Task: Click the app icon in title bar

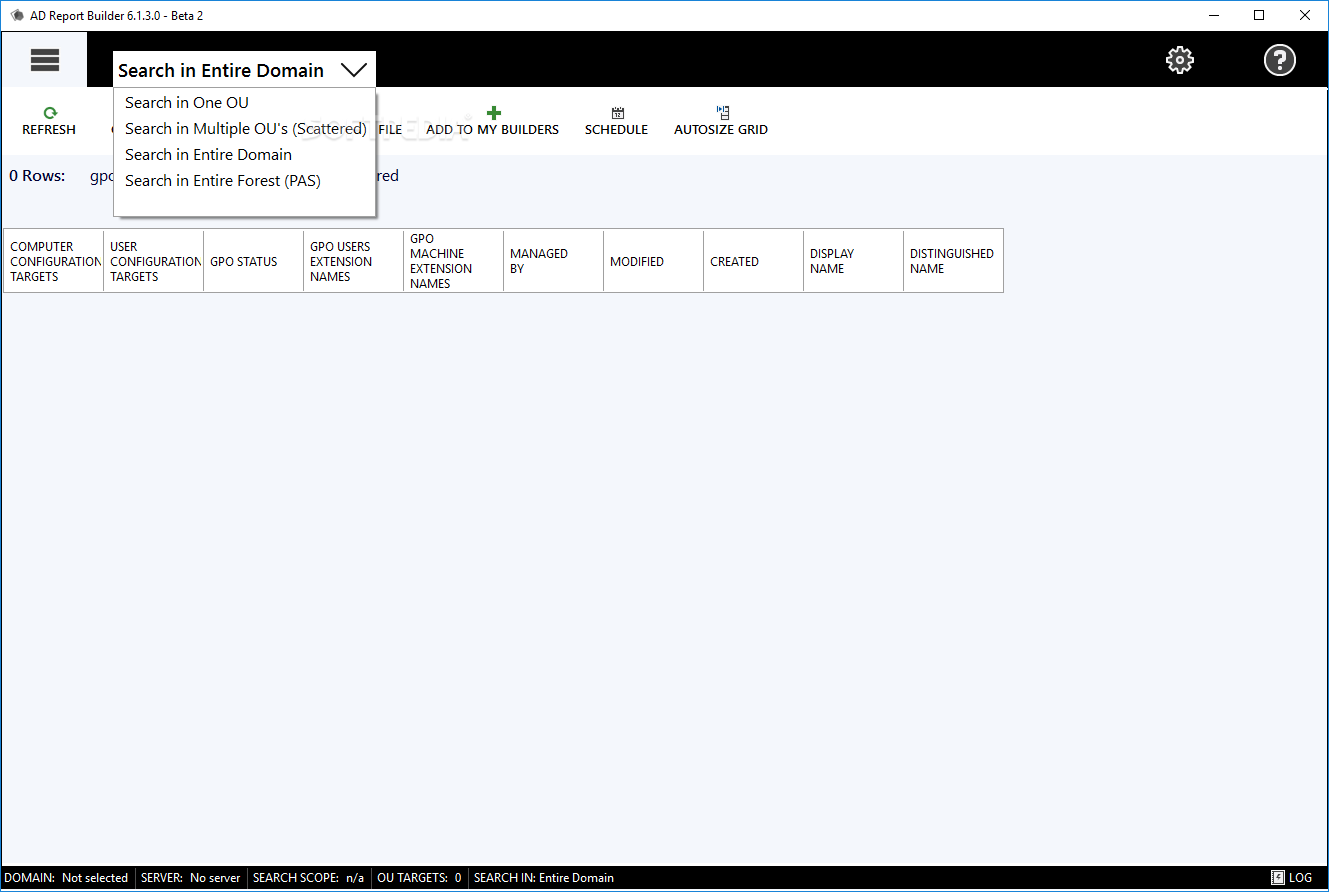Action: point(17,16)
